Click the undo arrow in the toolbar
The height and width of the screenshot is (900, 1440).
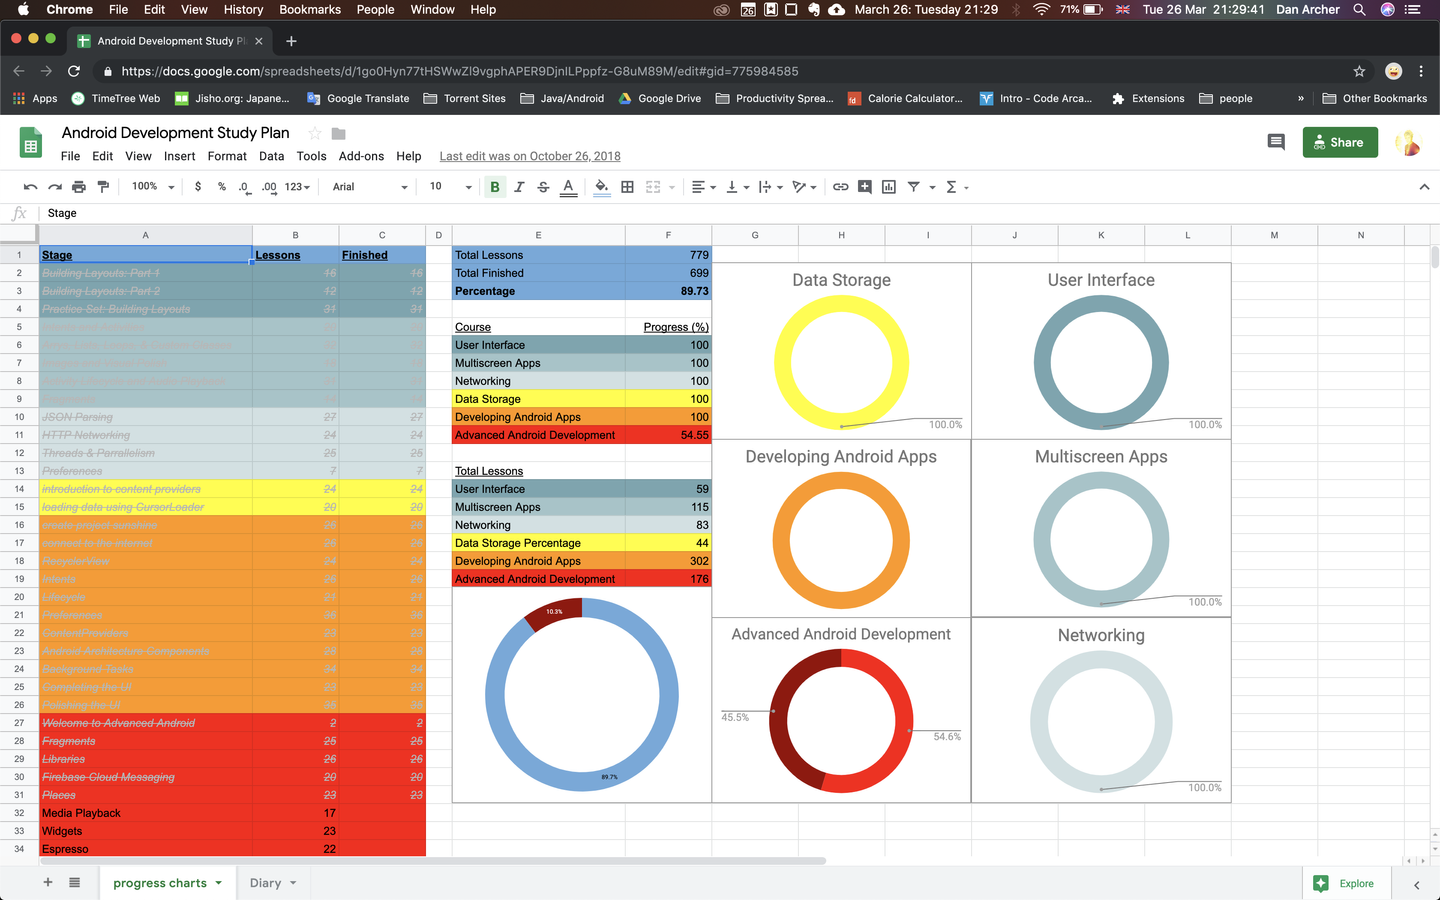[x=30, y=187]
